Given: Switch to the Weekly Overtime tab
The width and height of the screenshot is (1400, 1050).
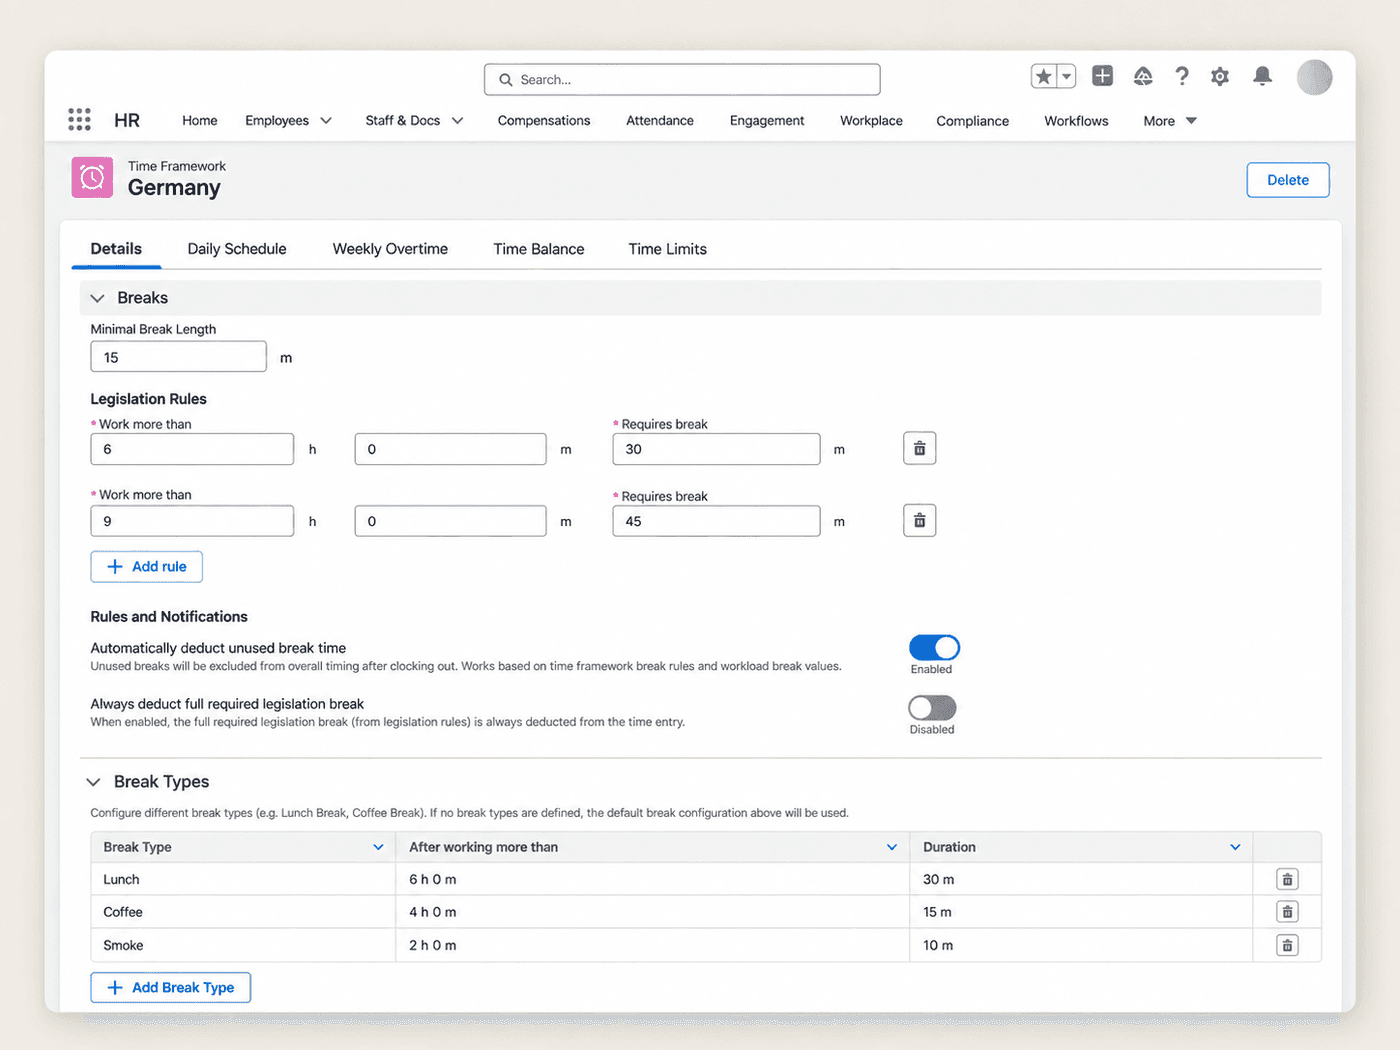Looking at the screenshot, I should (390, 249).
